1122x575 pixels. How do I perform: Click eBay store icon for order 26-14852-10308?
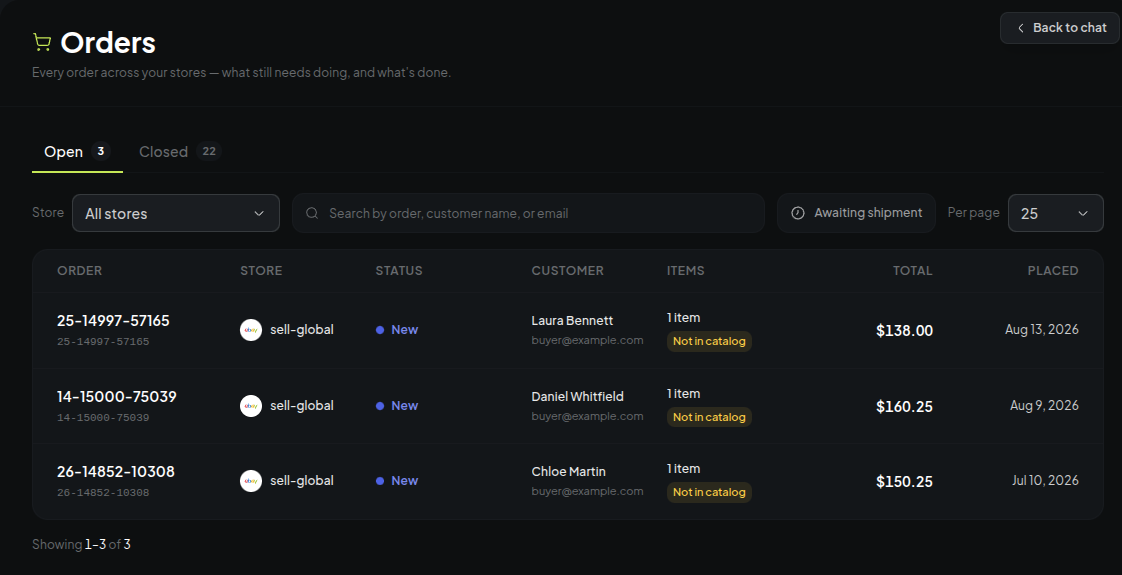coord(250,481)
